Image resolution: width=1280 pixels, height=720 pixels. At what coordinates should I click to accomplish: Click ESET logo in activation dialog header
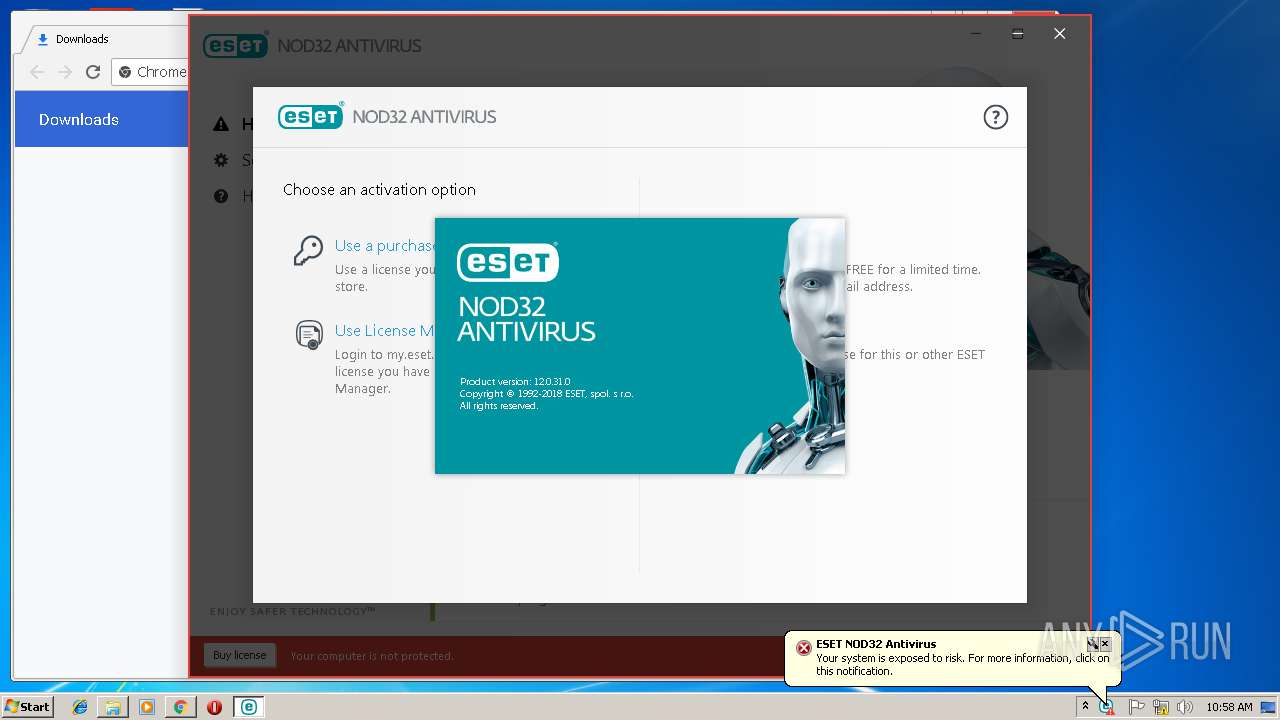[x=311, y=116]
